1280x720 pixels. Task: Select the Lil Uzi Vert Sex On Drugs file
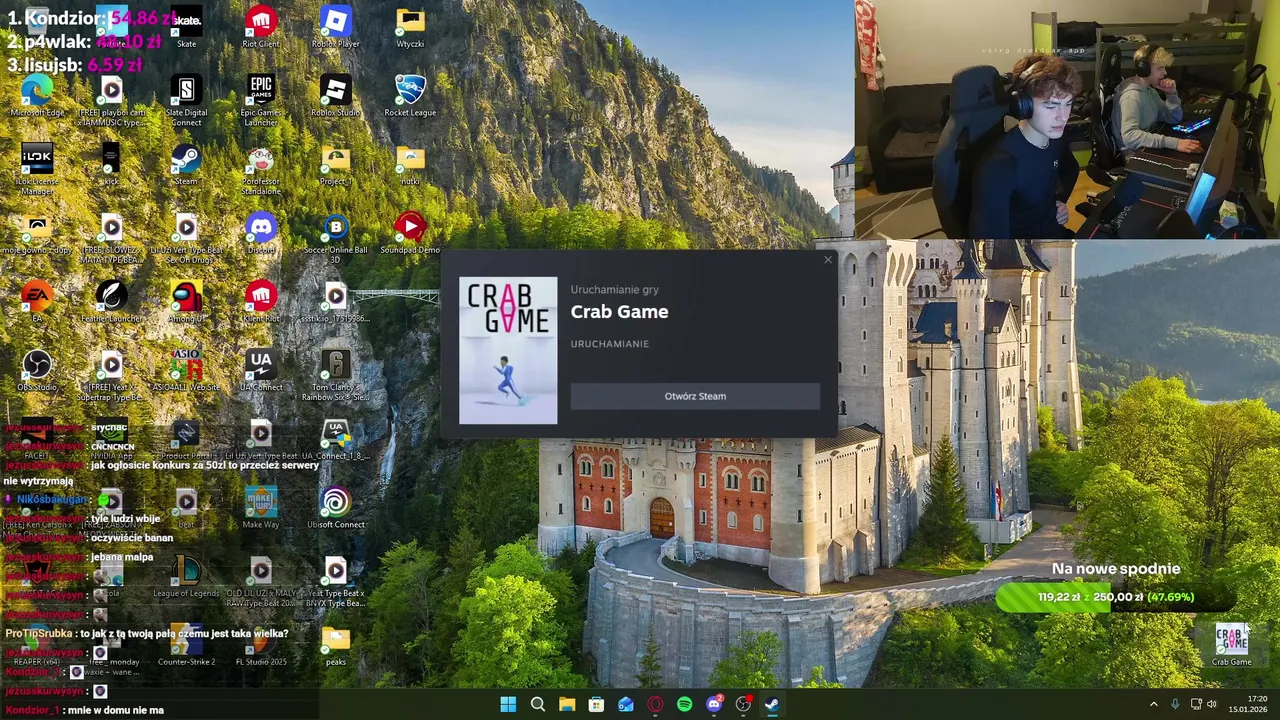point(186,239)
